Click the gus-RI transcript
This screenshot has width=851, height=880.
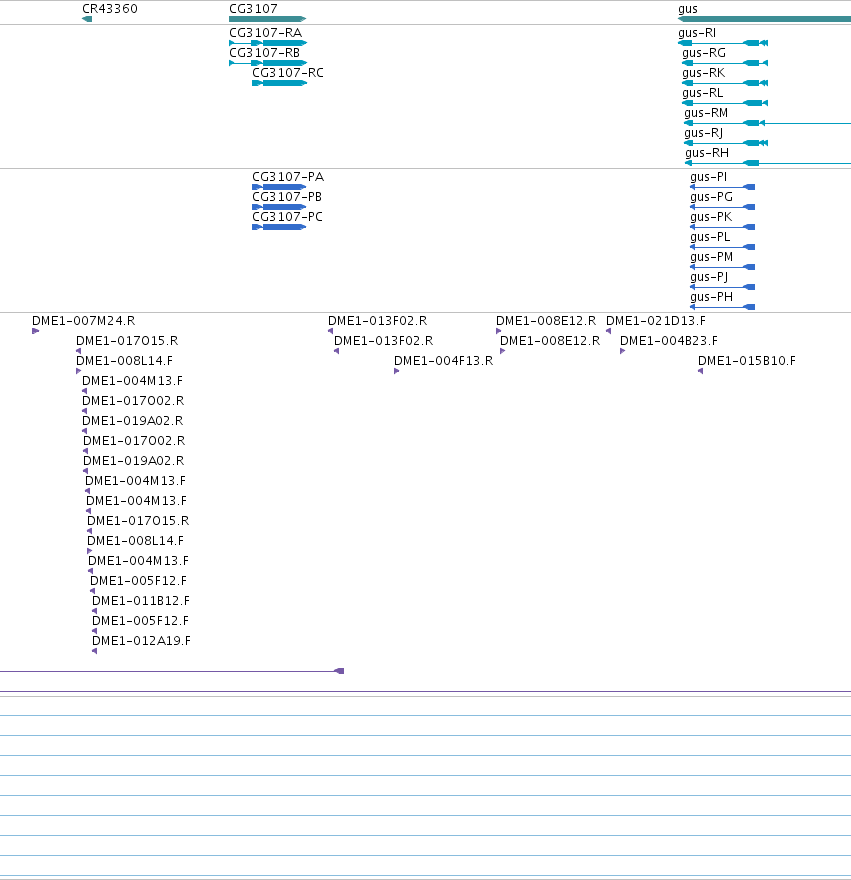[x=723, y=43]
